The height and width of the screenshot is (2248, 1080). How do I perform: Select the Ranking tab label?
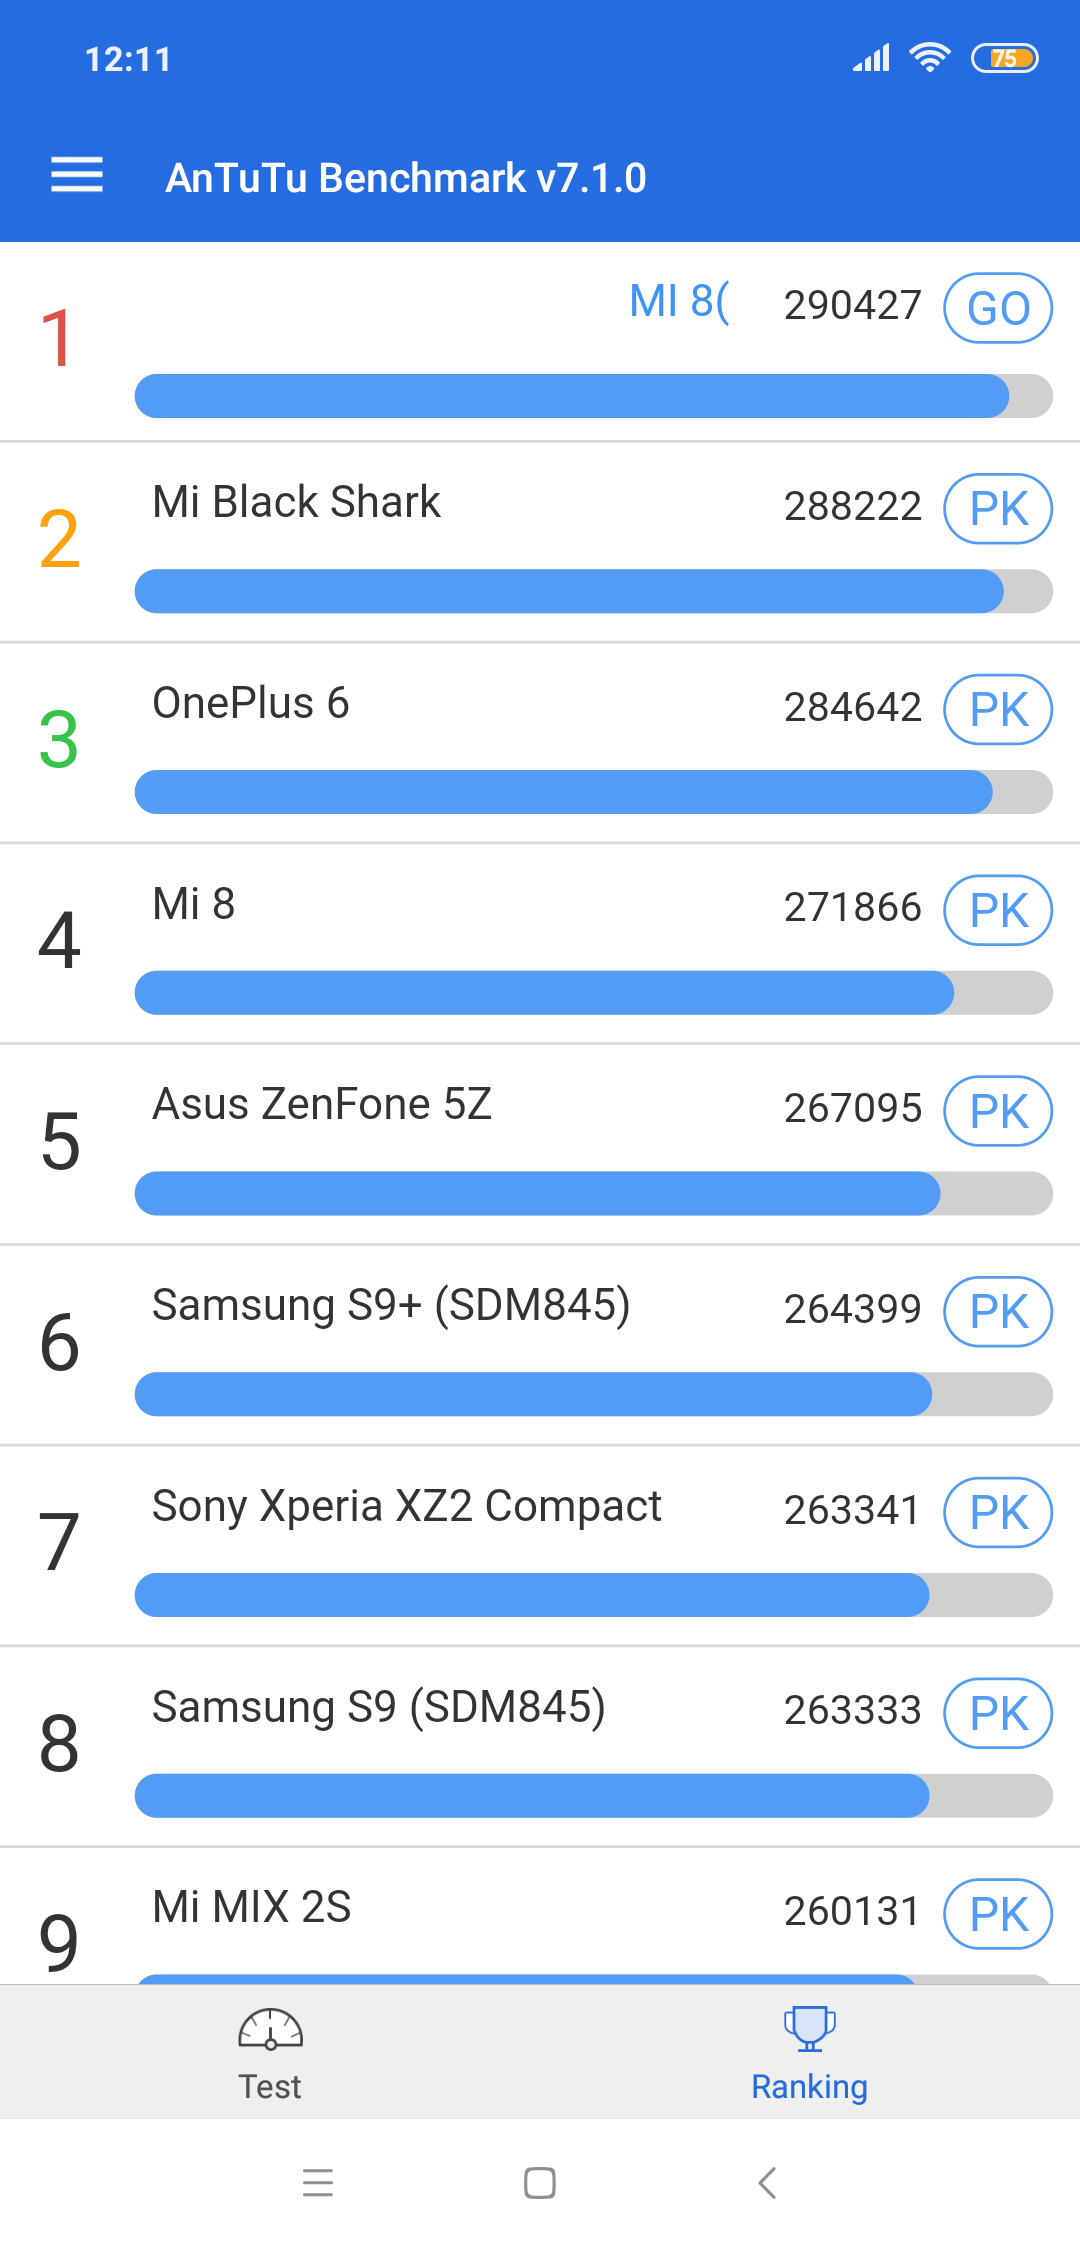(x=809, y=2087)
